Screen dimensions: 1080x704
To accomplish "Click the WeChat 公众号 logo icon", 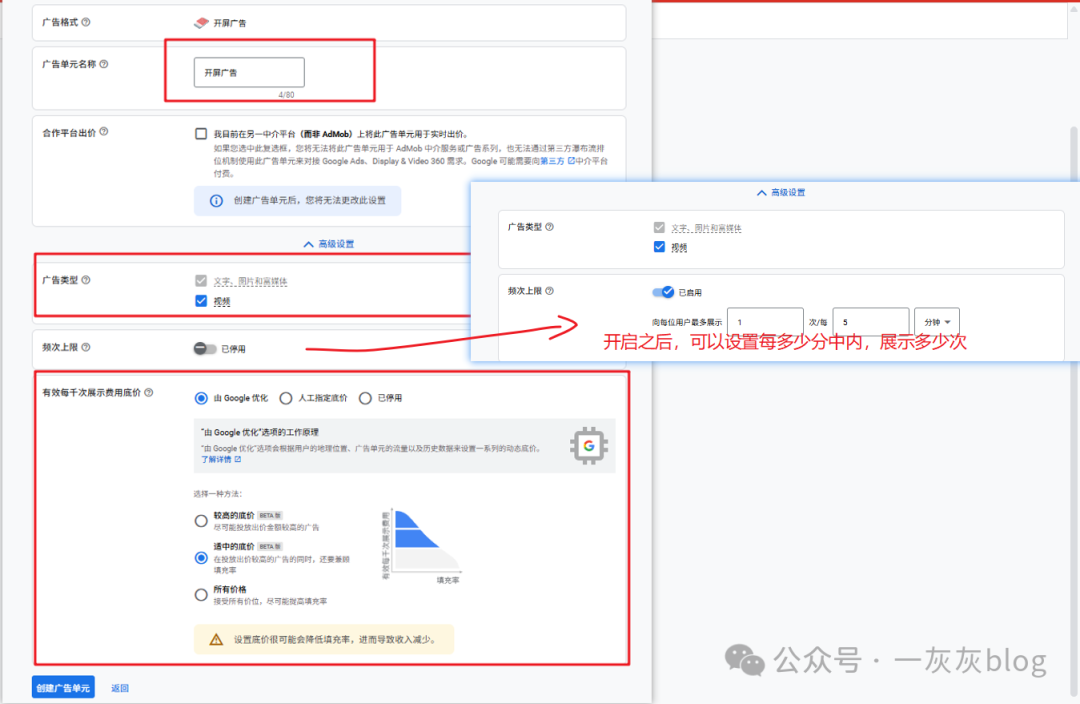I will tap(745, 661).
